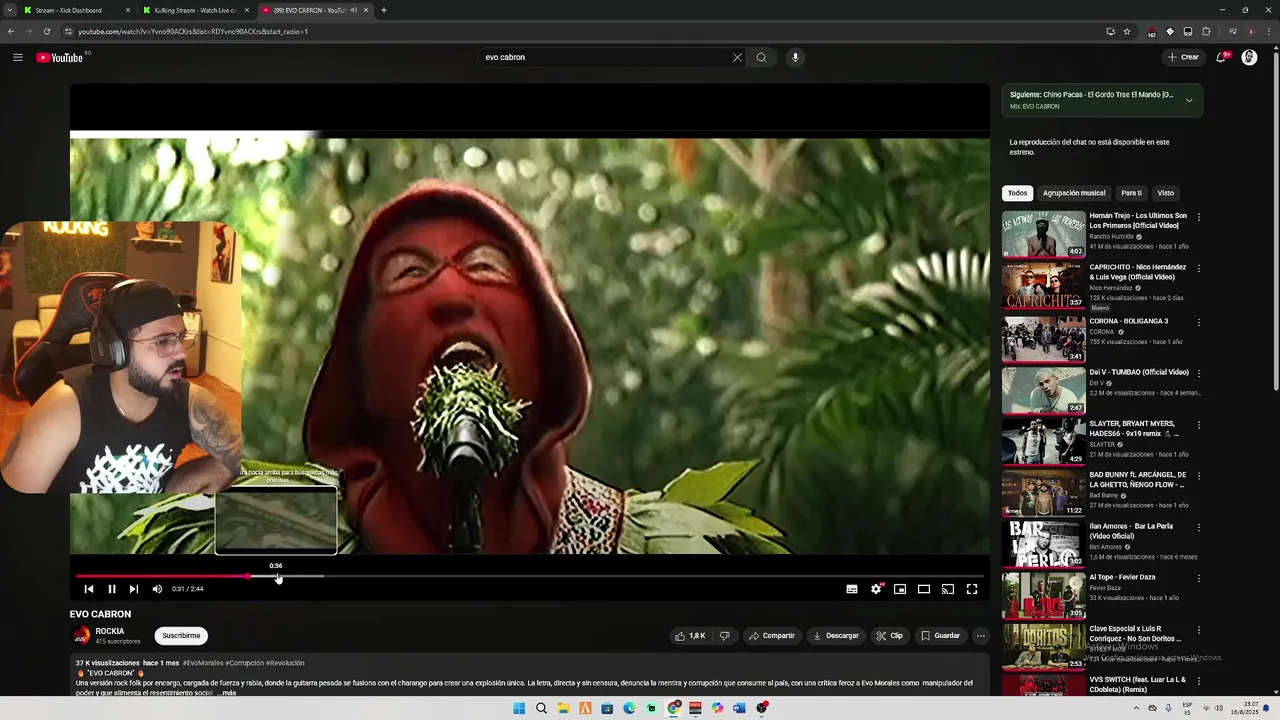1280x720 pixels.
Task: Open the ROCKIA channel avatar
Action: [x=80, y=636]
